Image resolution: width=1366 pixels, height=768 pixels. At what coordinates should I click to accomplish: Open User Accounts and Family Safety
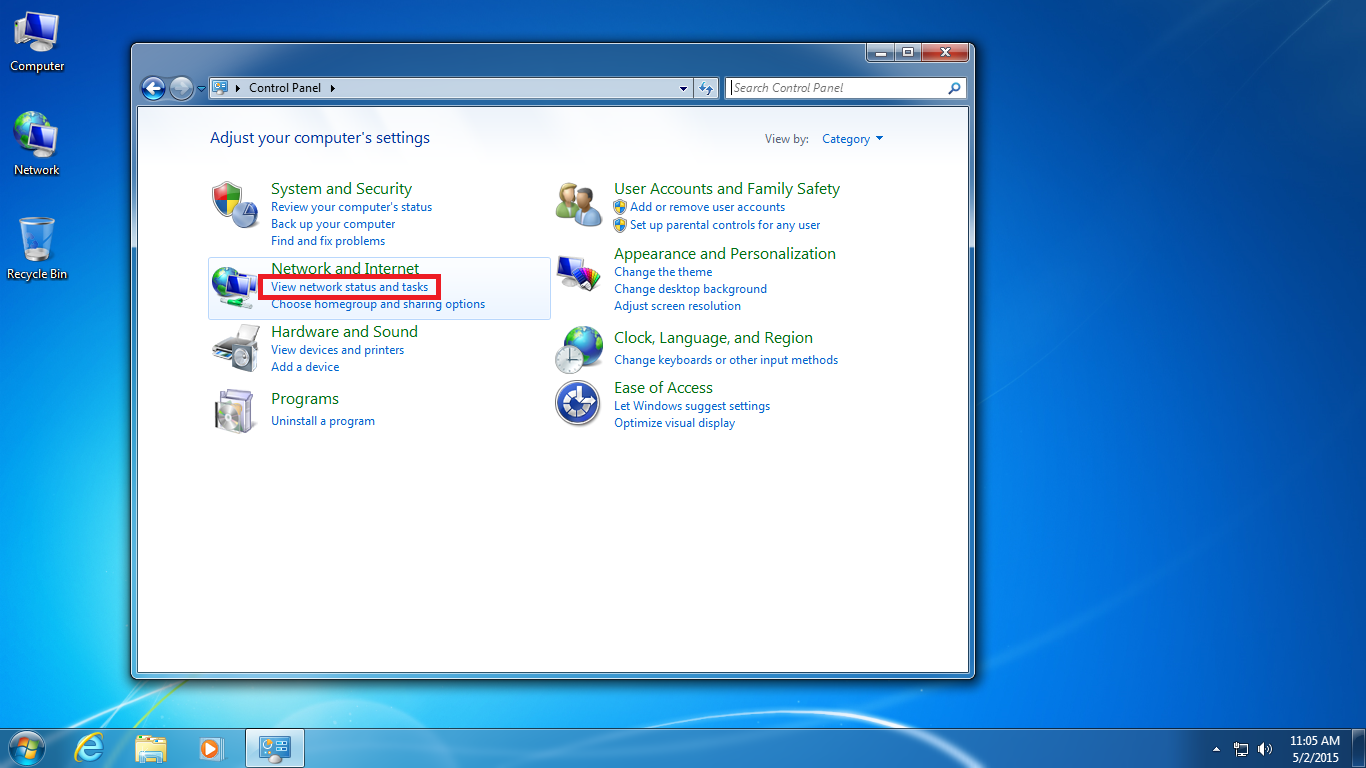727,189
